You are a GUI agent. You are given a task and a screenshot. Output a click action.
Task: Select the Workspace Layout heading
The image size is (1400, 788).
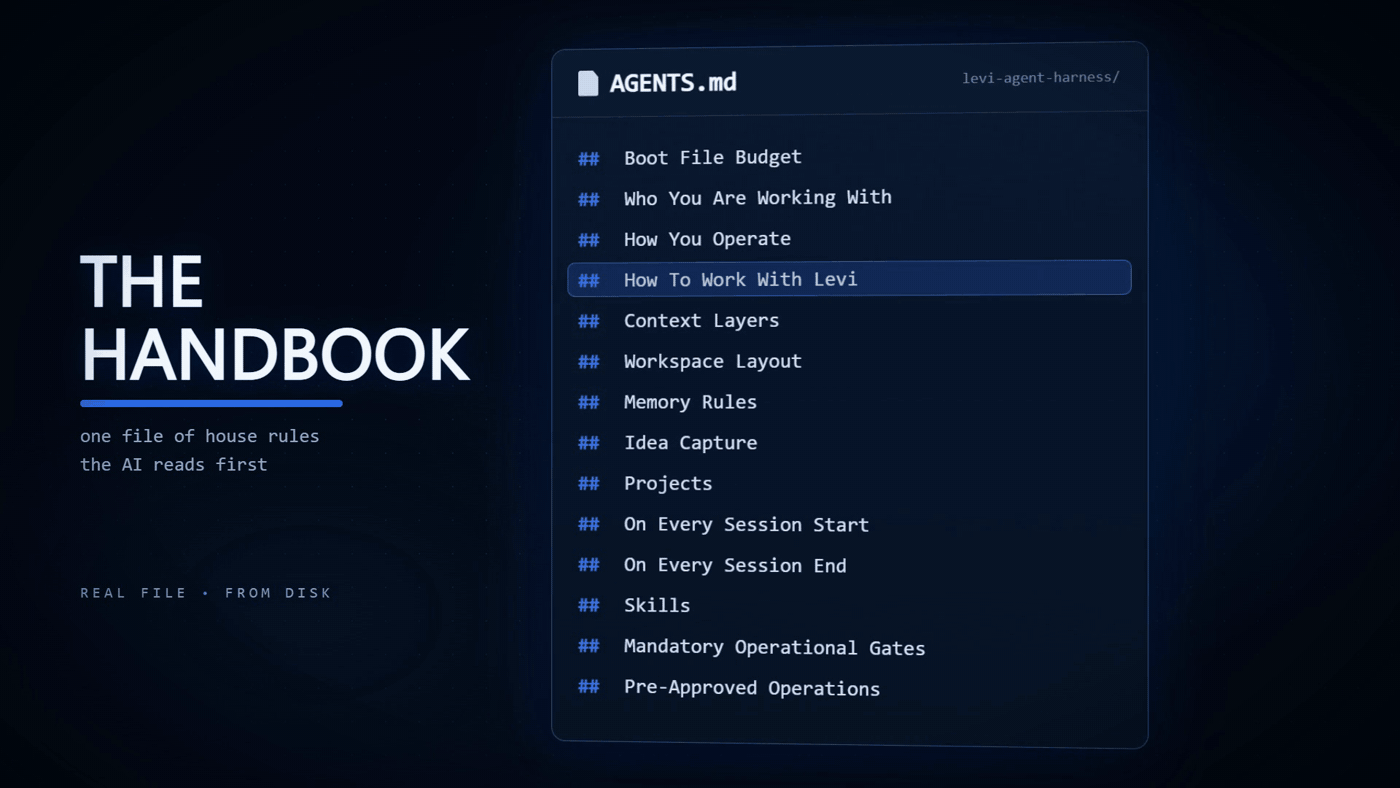point(713,361)
